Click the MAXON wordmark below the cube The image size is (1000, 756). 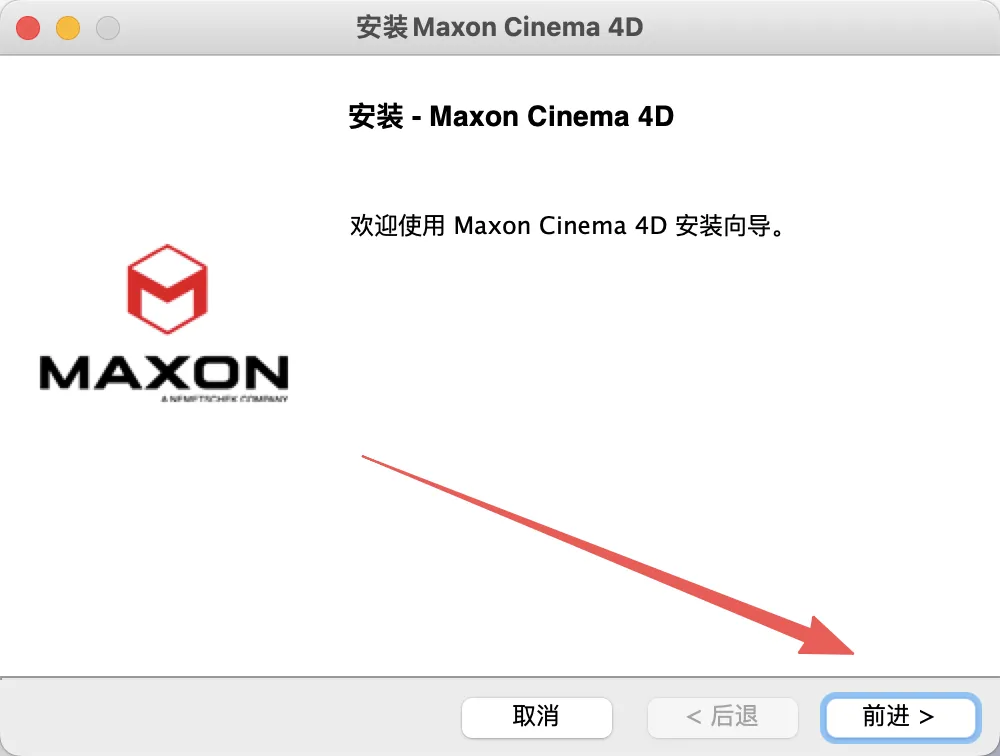click(x=164, y=373)
